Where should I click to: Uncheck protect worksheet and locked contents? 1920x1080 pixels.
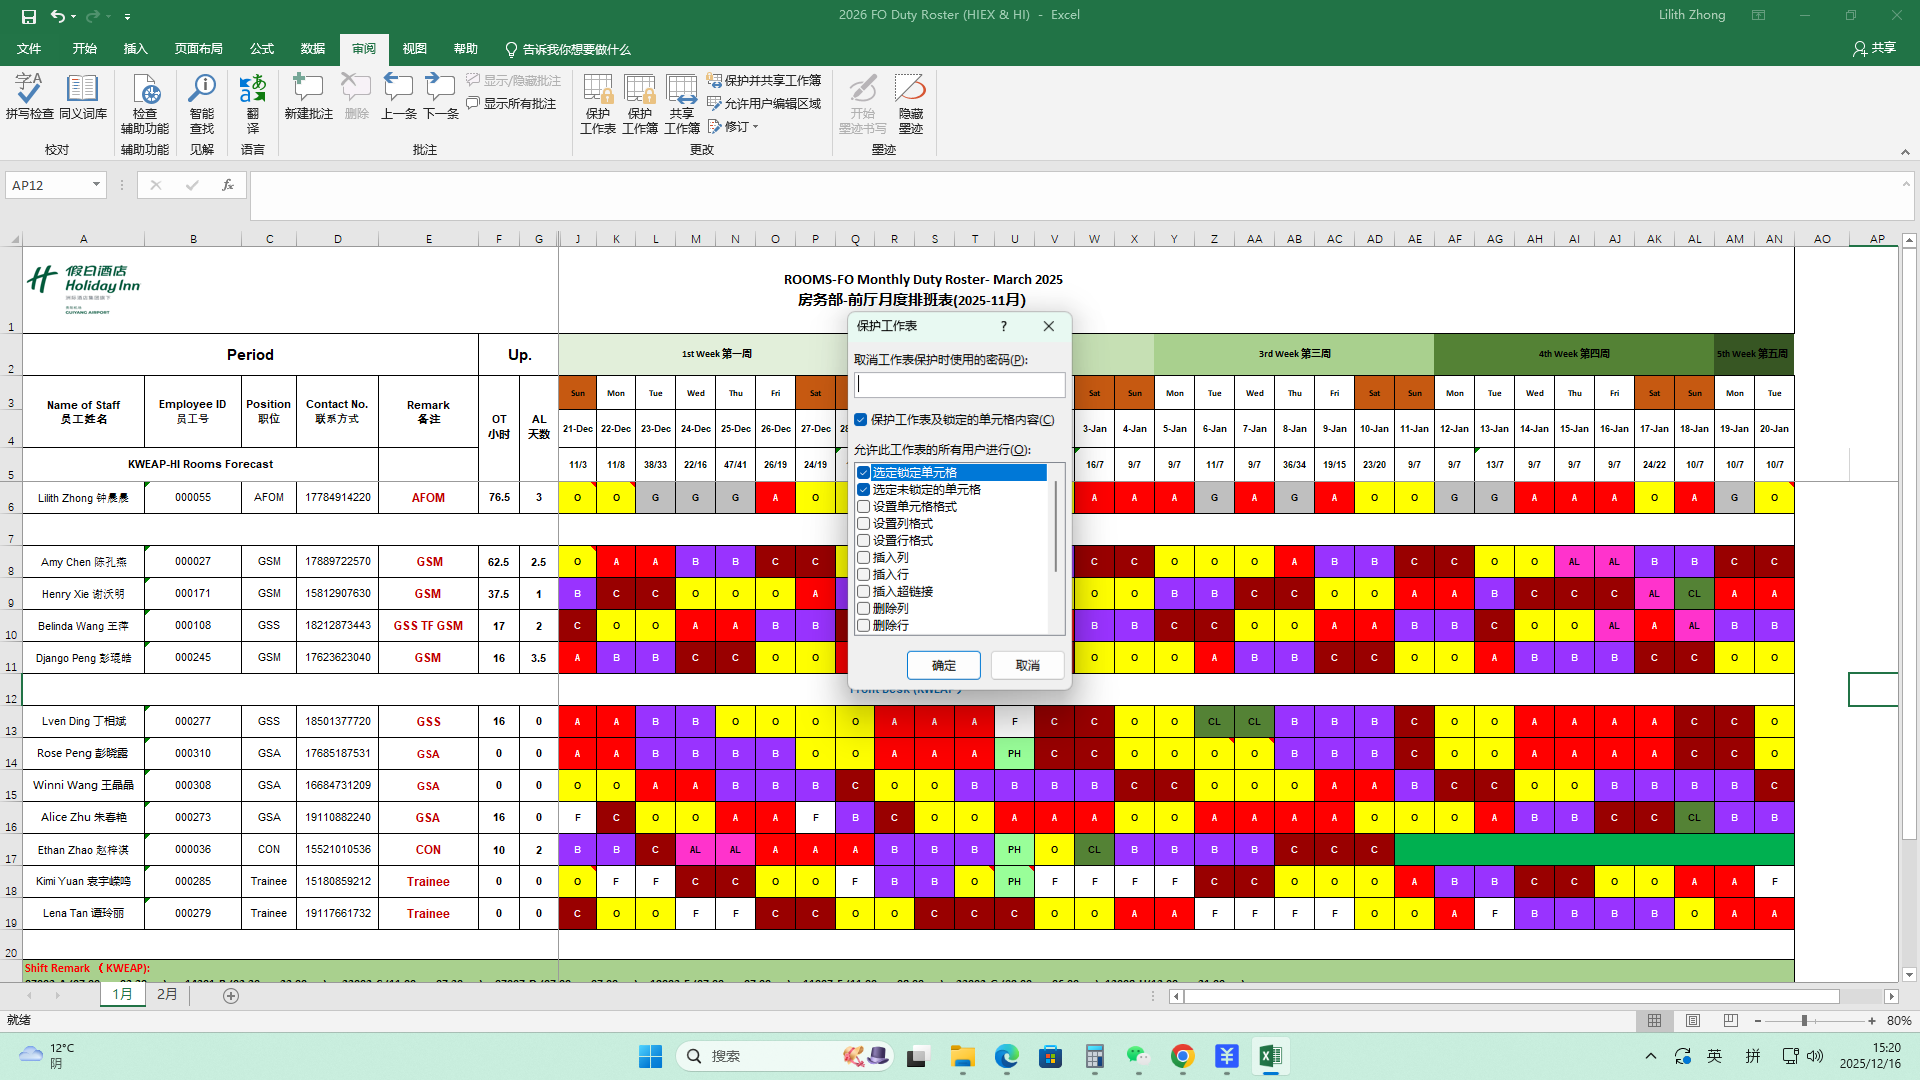point(861,420)
